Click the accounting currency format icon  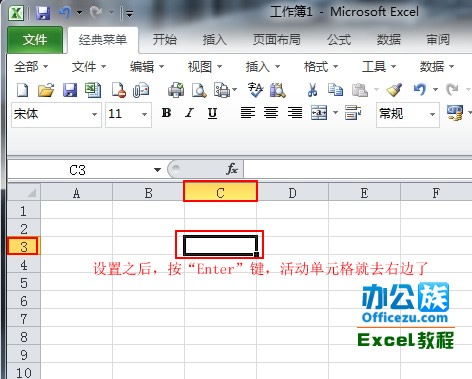tap(455, 113)
